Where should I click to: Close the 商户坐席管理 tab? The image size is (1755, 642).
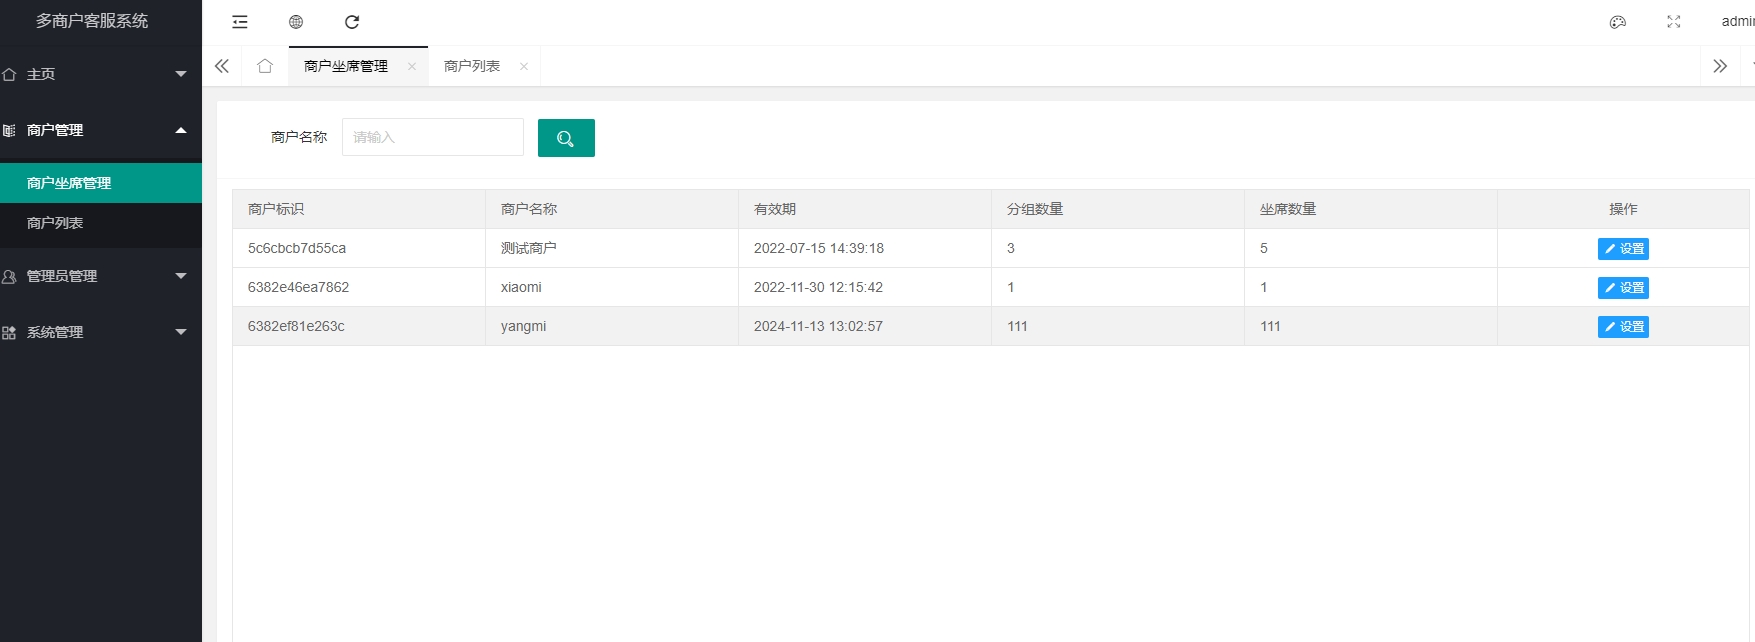coord(412,66)
